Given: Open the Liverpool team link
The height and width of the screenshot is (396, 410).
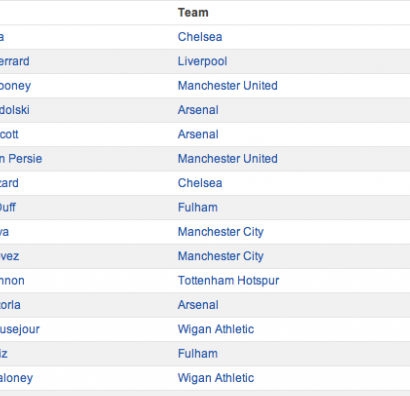Looking at the screenshot, I should click(x=202, y=61).
